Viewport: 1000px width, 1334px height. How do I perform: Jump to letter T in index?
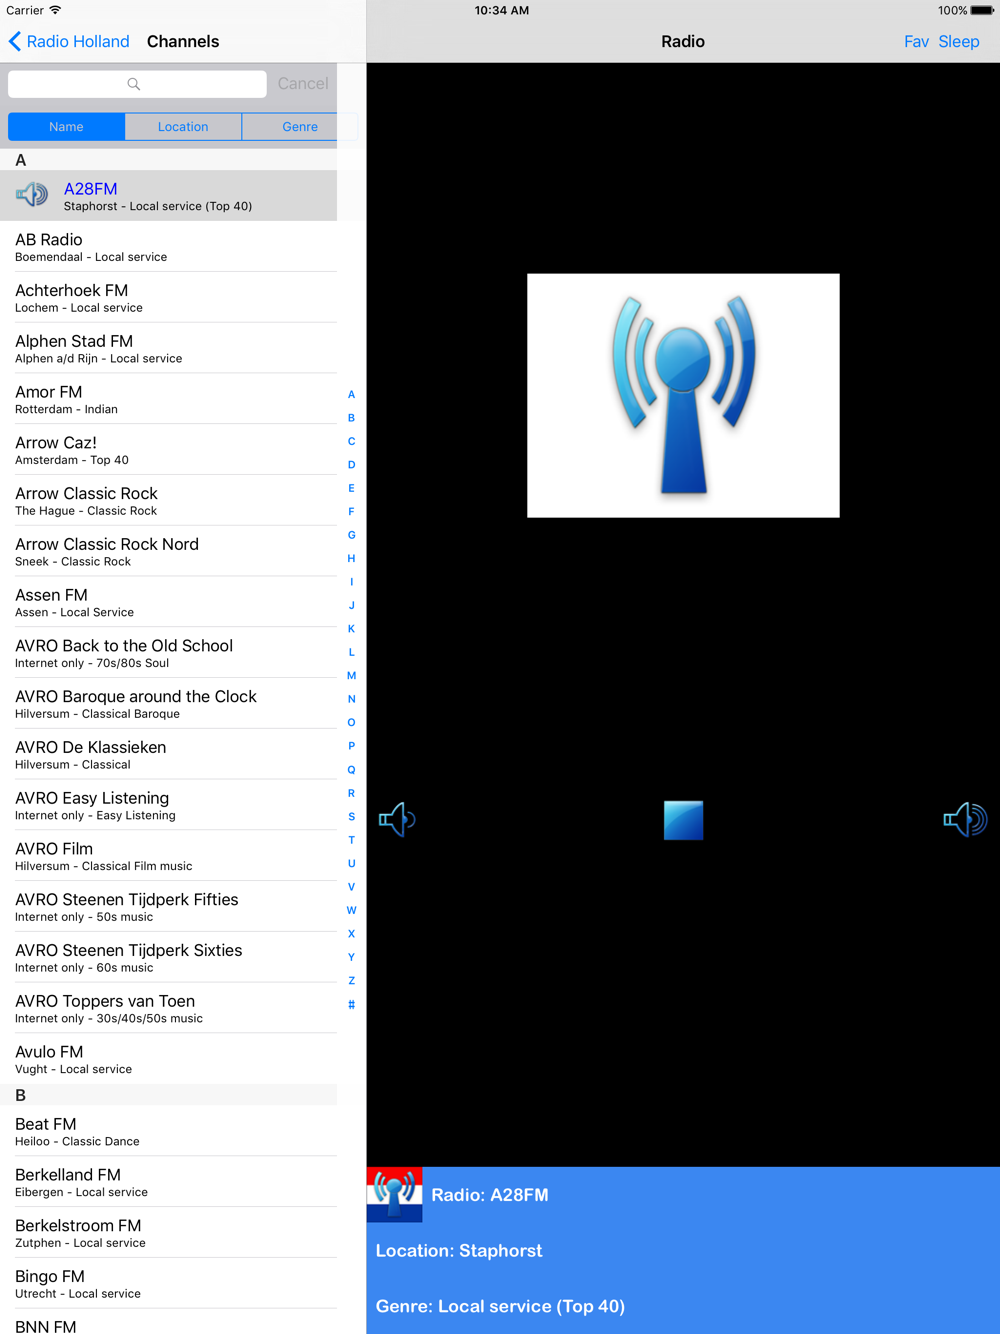click(351, 840)
